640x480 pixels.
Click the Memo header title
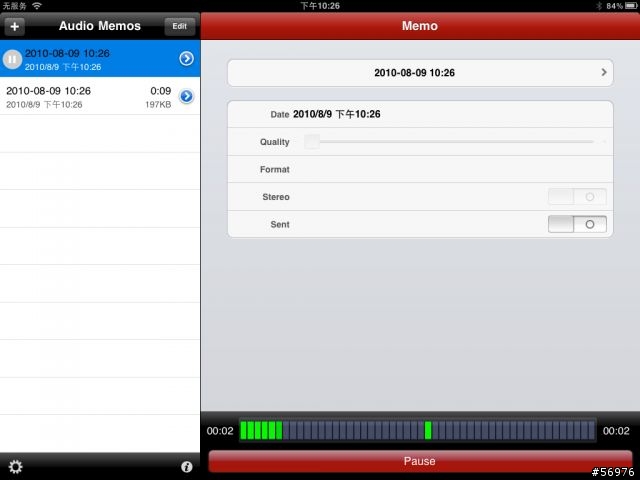420,26
